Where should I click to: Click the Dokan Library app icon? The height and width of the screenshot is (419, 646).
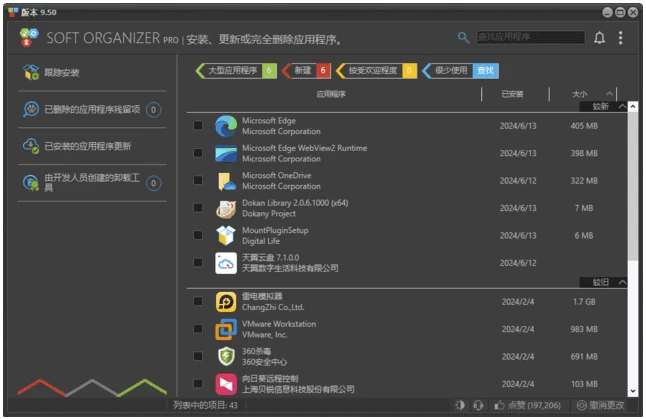[226, 209]
